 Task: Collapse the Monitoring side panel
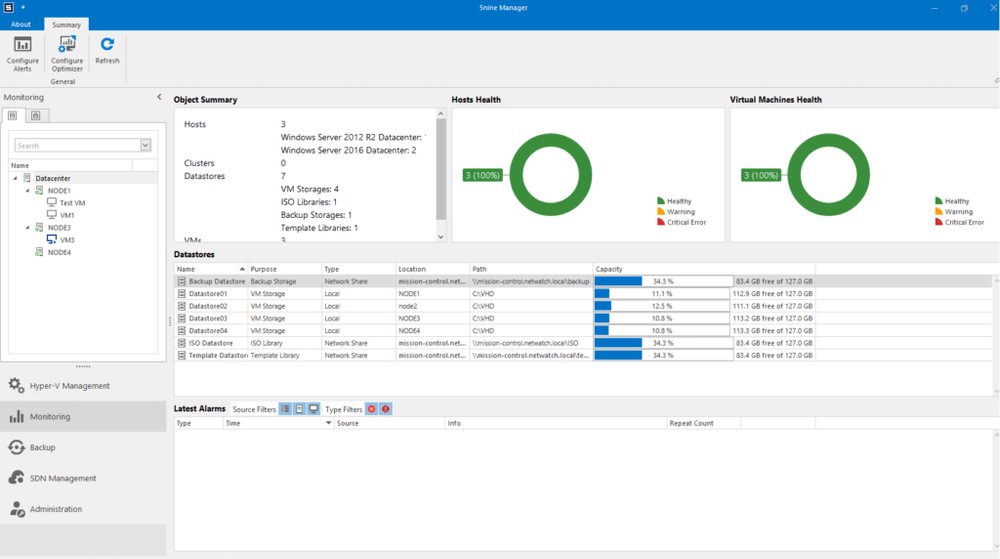(x=159, y=97)
